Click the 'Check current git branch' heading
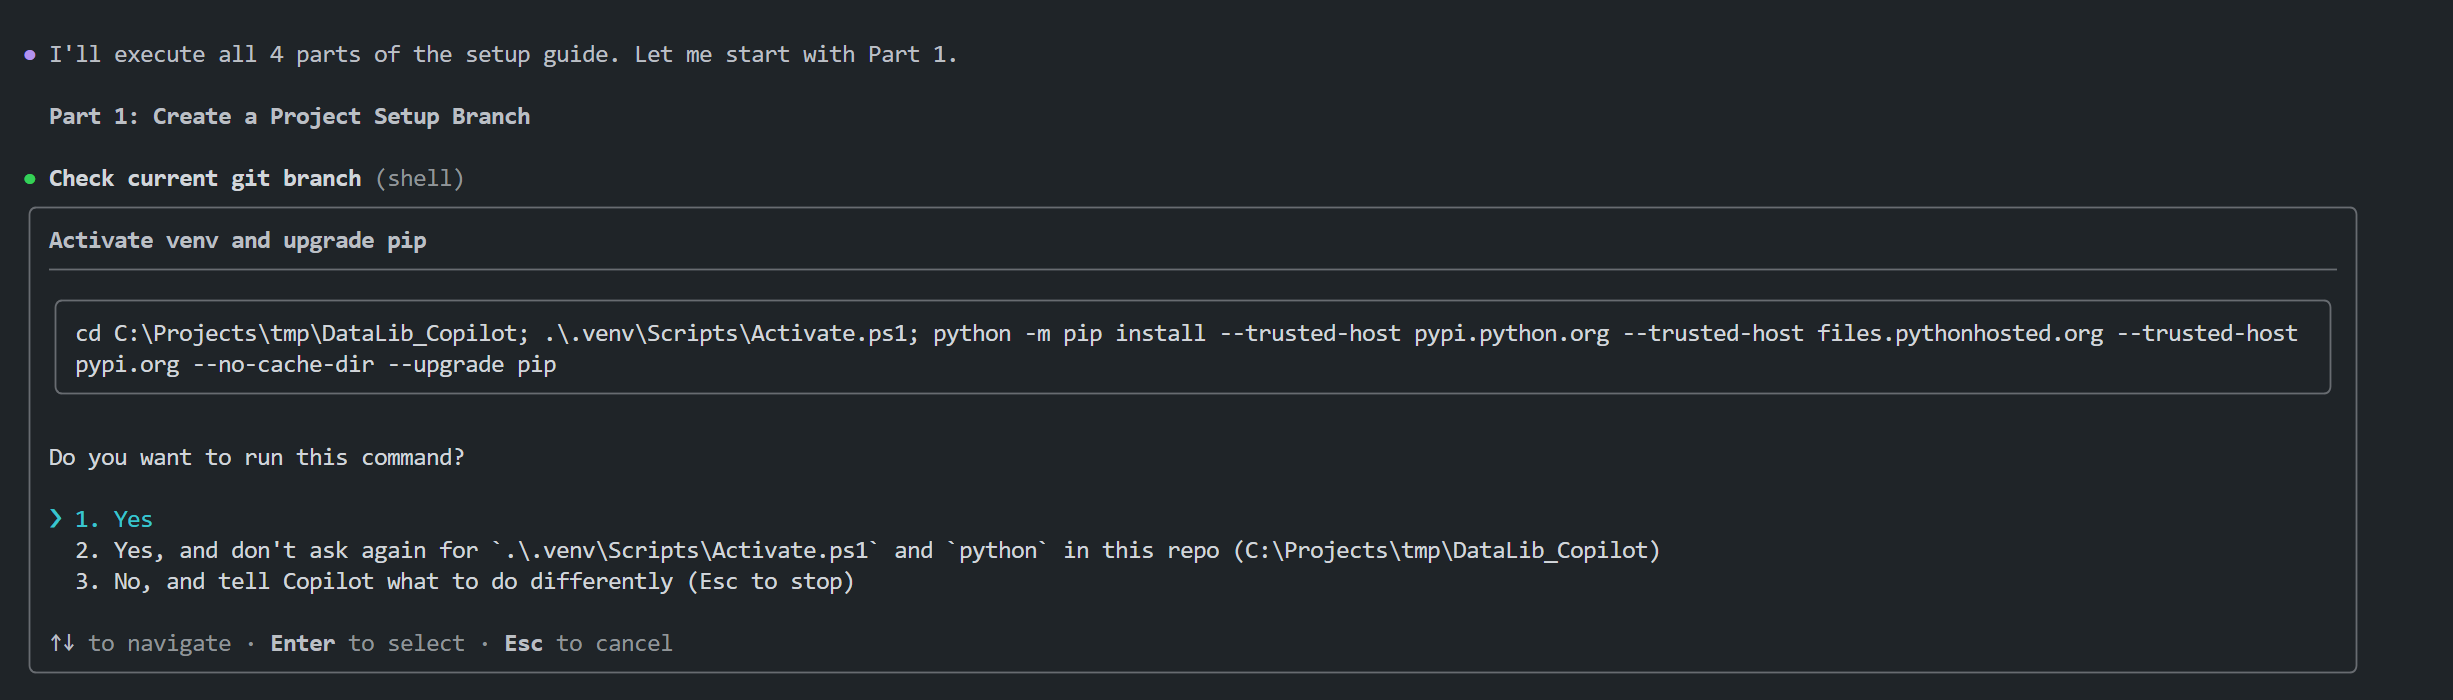 tap(205, 178)
